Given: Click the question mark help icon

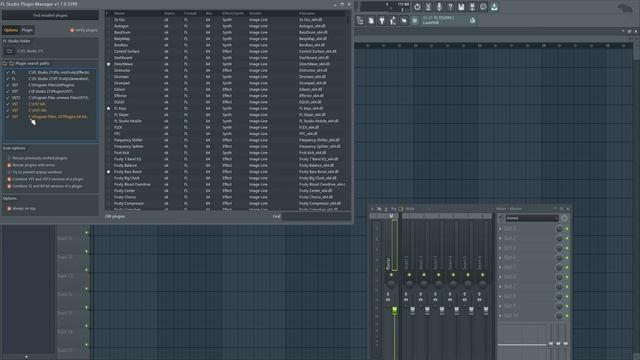Looking at the screenshot, I should click(x=450, y=7).
